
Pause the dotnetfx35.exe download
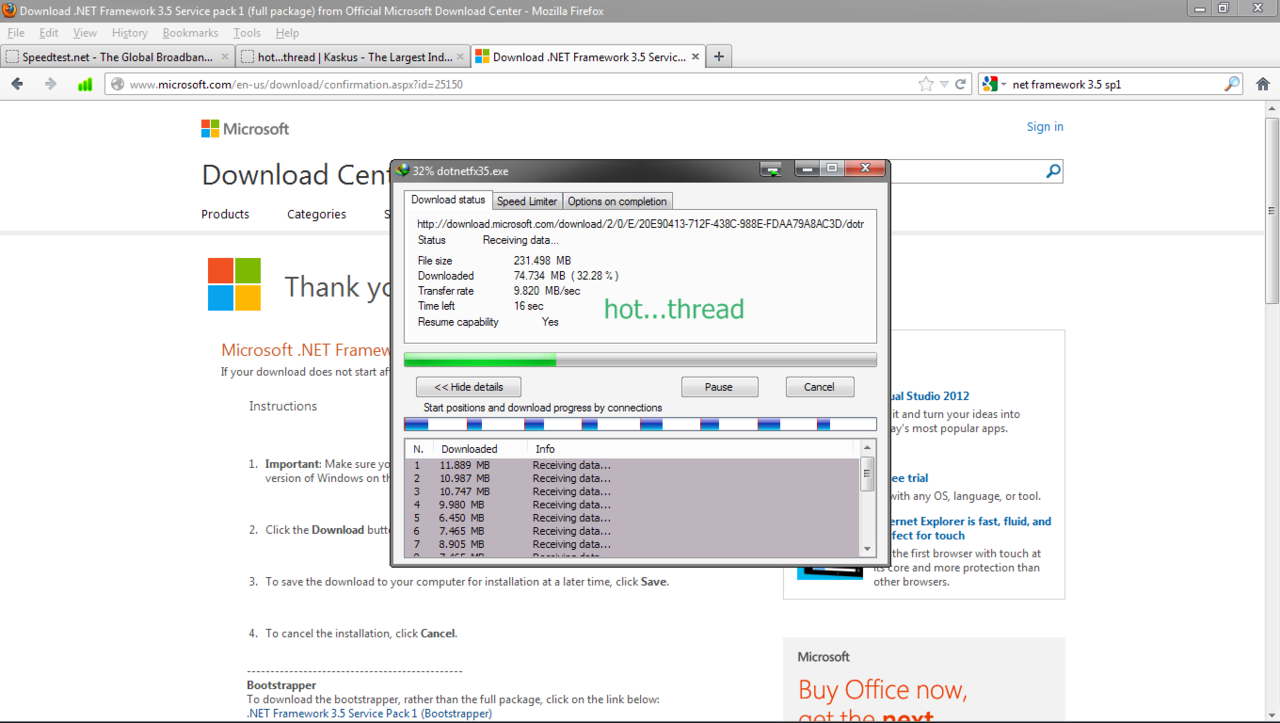point(719,387)
